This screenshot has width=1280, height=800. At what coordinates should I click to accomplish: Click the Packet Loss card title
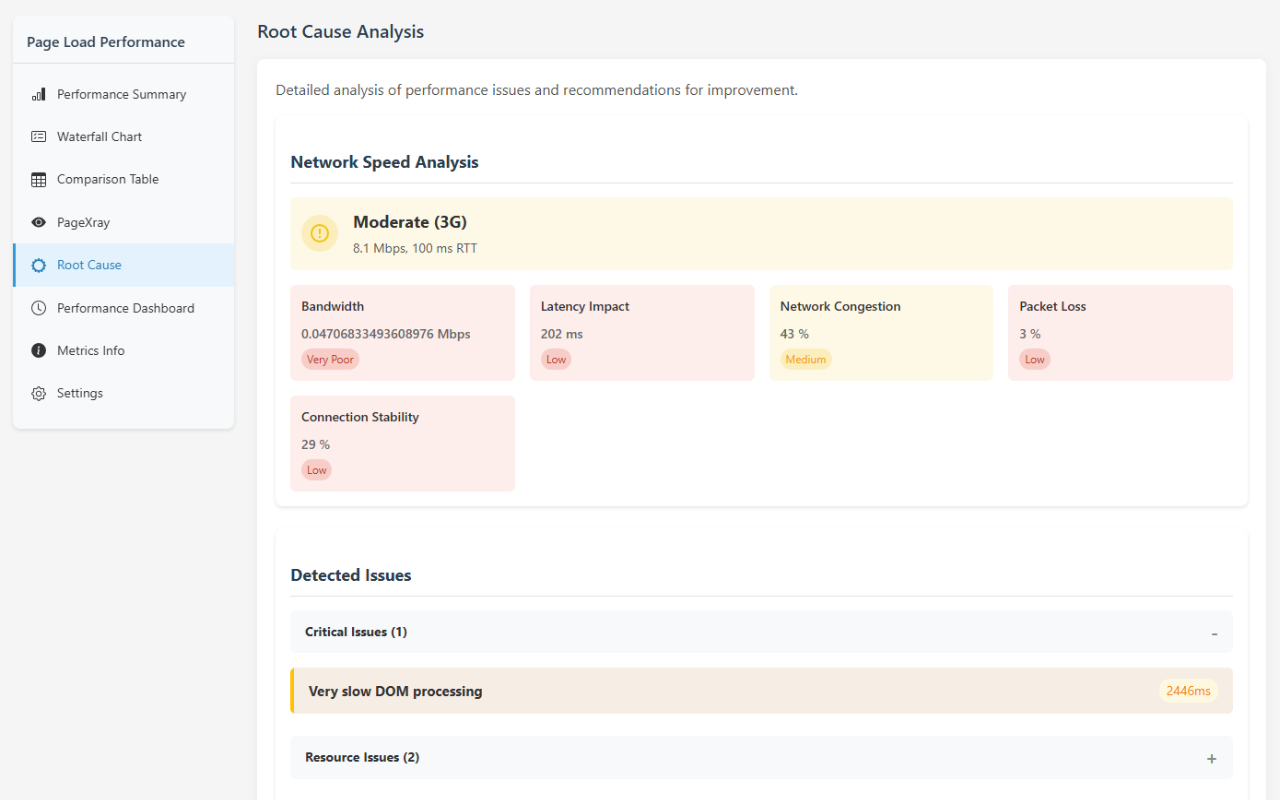click(x=1053, y=307)
